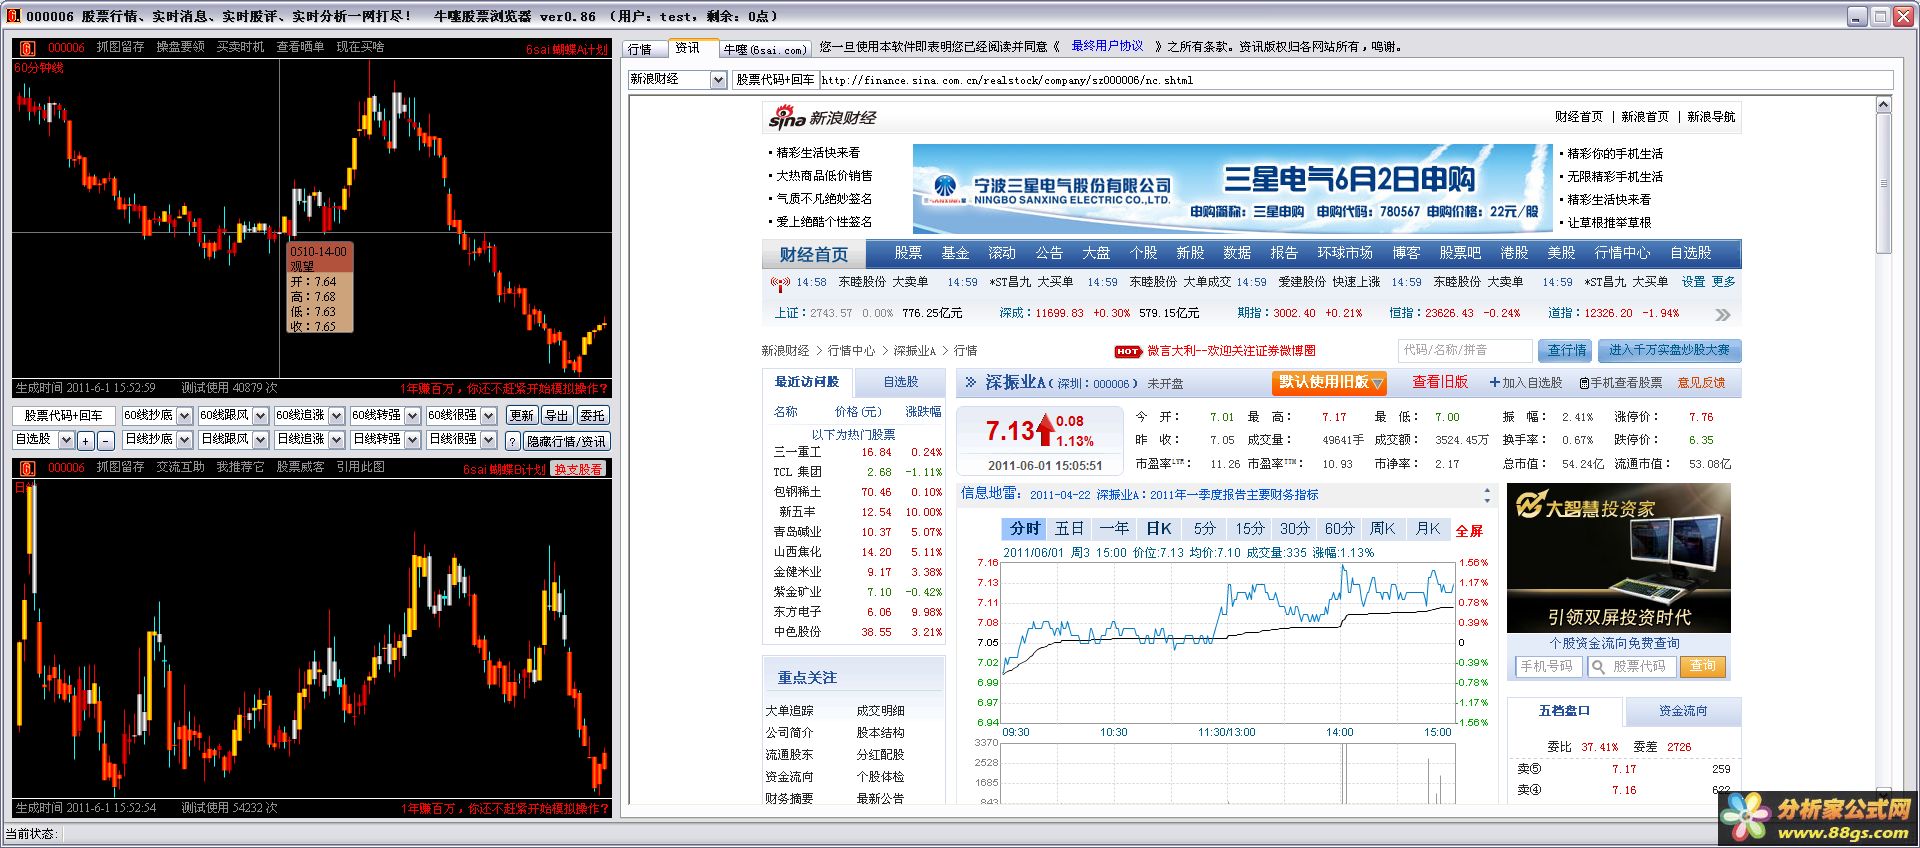This screenshot has width=1920, height=848.
Task: Open the 查看旧版 link
Action: click(x=1440, y=382)
